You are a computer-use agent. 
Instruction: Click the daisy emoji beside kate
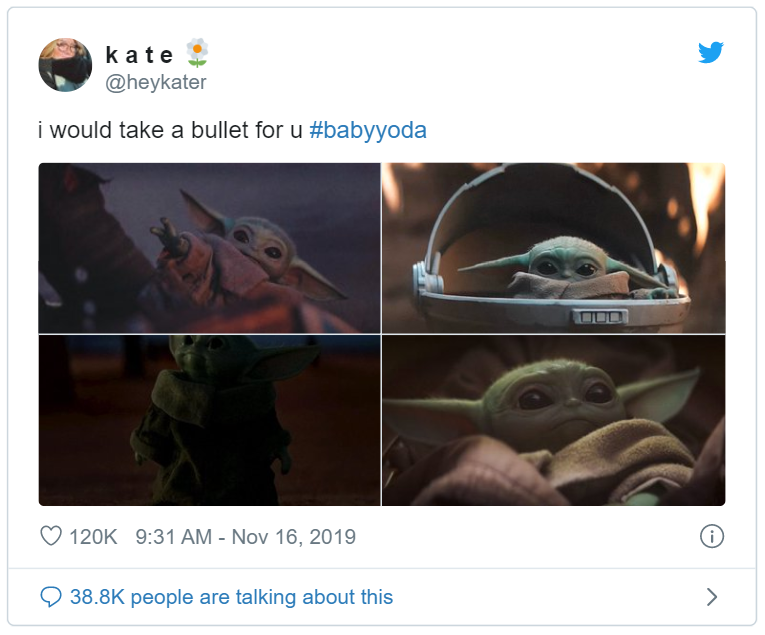[198, 52]
